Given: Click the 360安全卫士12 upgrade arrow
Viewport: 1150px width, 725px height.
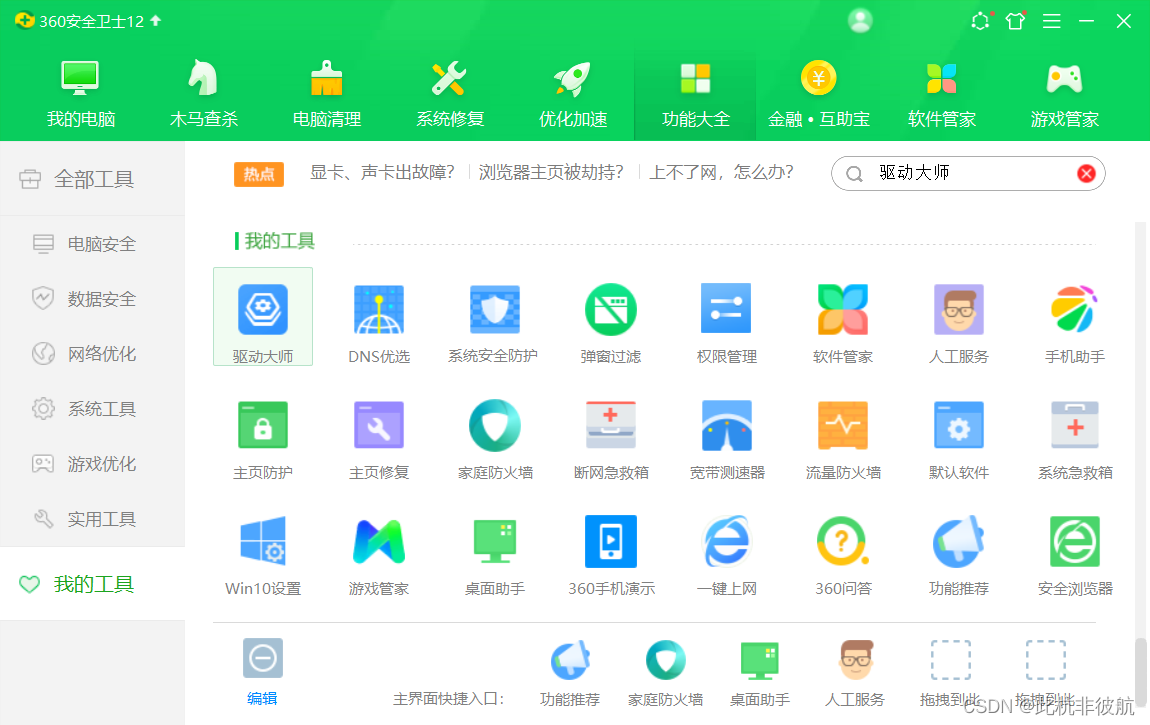Looking at the screenshot, I should point(155,21).
